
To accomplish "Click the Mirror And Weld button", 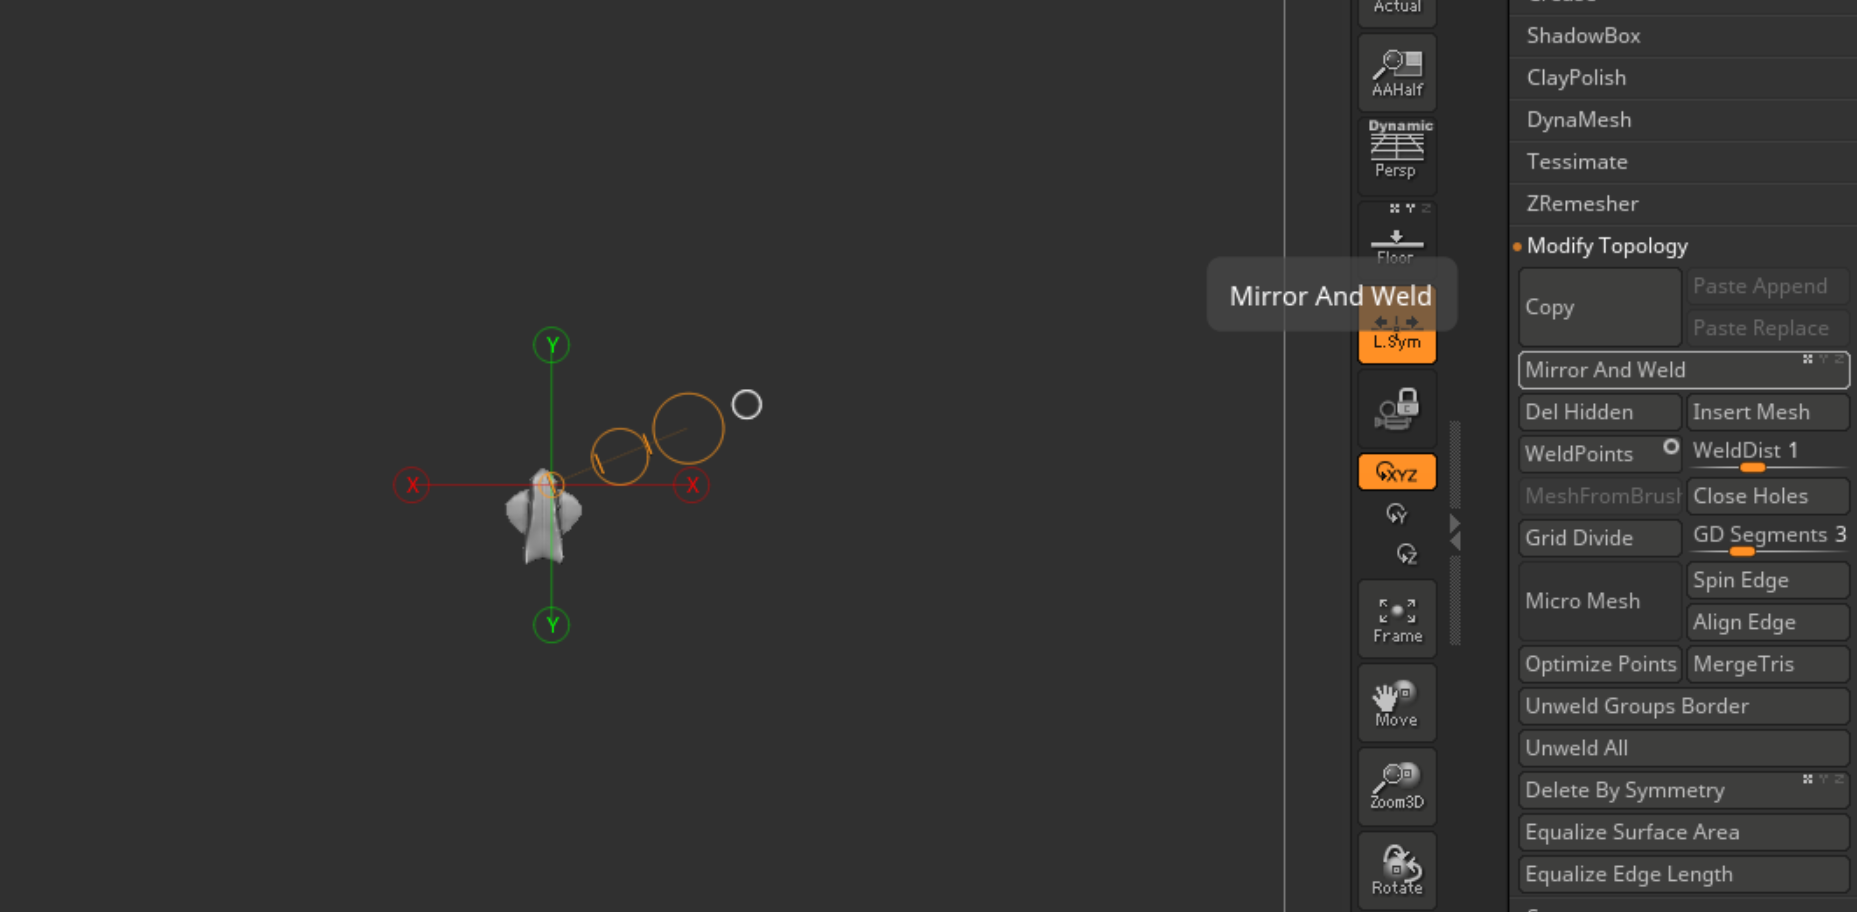I will pyautogui.click(x=1684, y=370).
